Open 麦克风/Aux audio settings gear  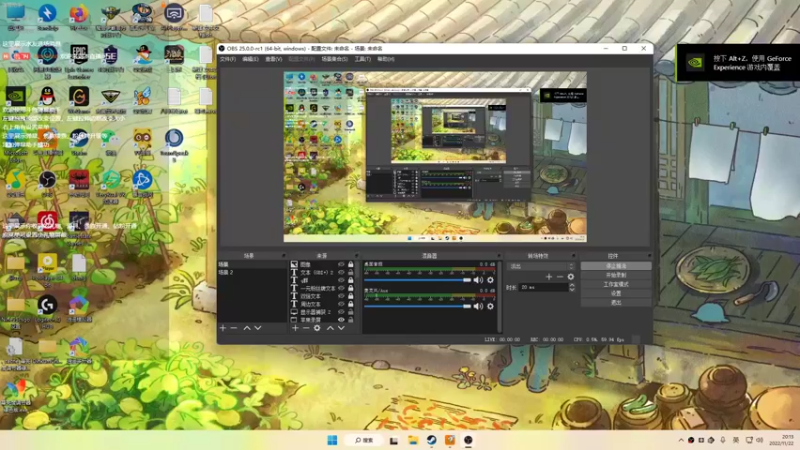pyautogui.click(x=490, y=306)
